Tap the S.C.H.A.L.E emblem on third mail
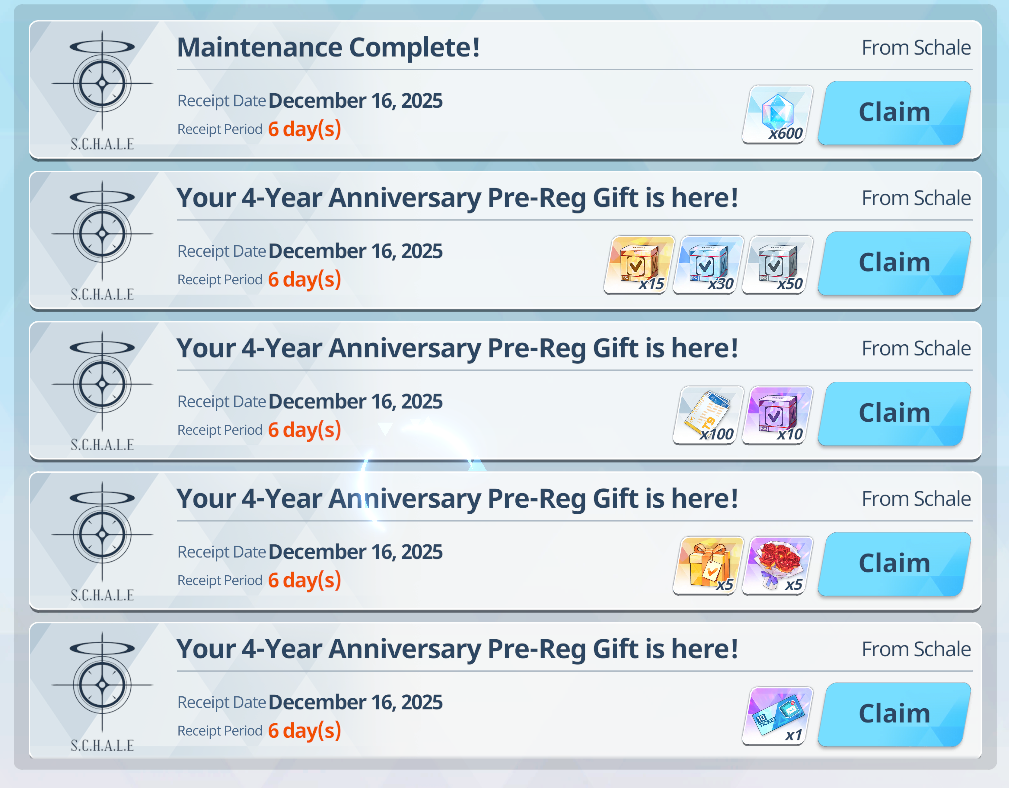The height and width of the screenshot is (788, 1009). [x=102, y=391]
